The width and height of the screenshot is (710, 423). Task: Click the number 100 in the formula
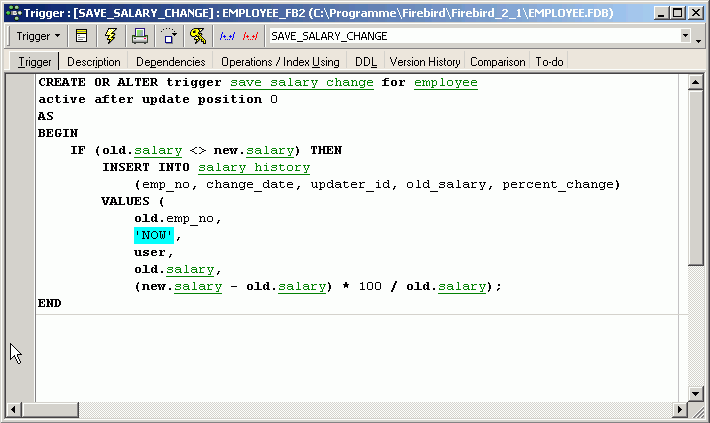click(x=370, y=287)
